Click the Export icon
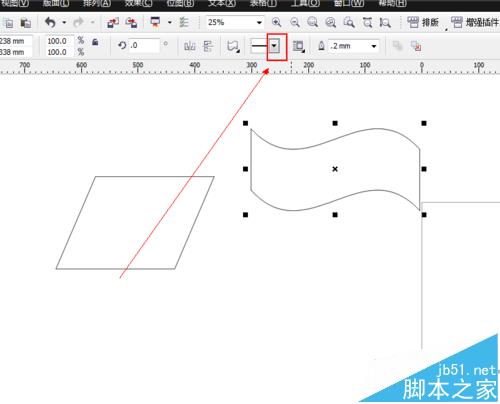The image size is (500, 404). pos(131,23)
